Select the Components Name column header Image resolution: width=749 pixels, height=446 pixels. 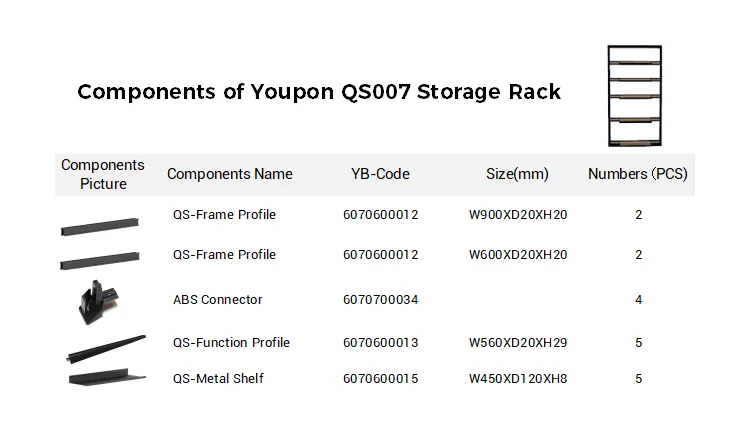tap(230, 174)
